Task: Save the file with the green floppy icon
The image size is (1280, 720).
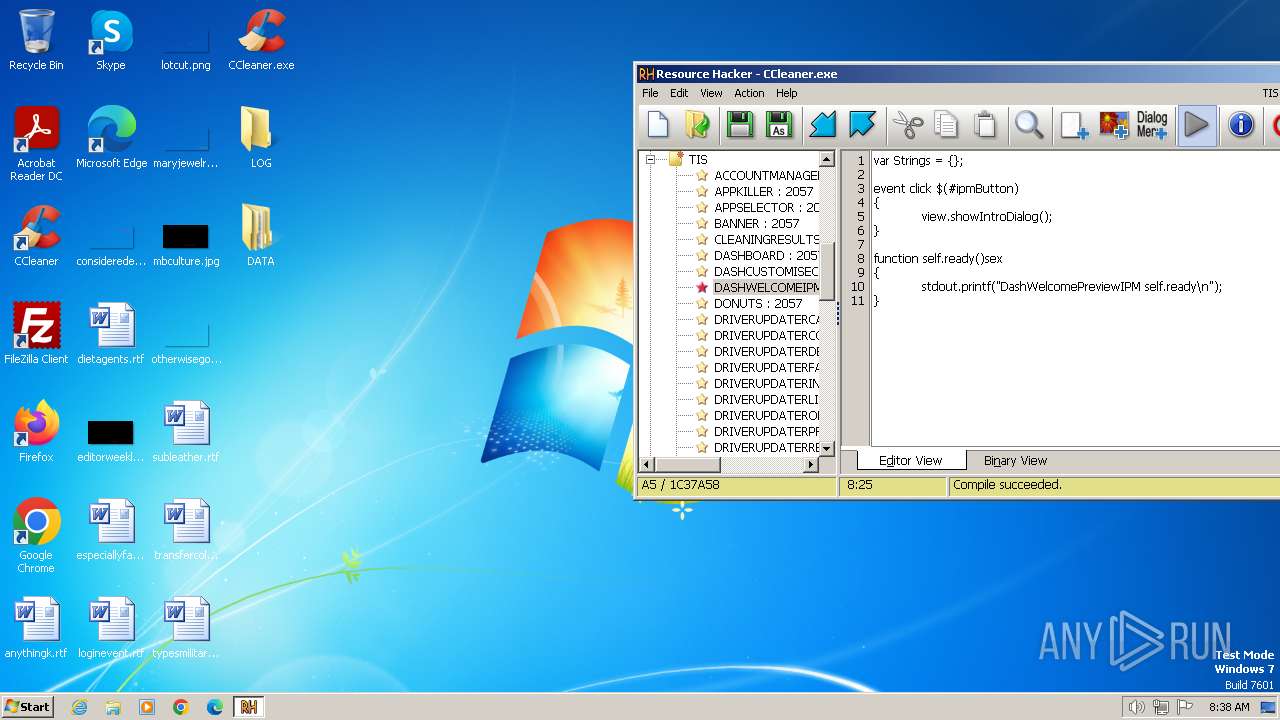Action: [x=740, y=125]
